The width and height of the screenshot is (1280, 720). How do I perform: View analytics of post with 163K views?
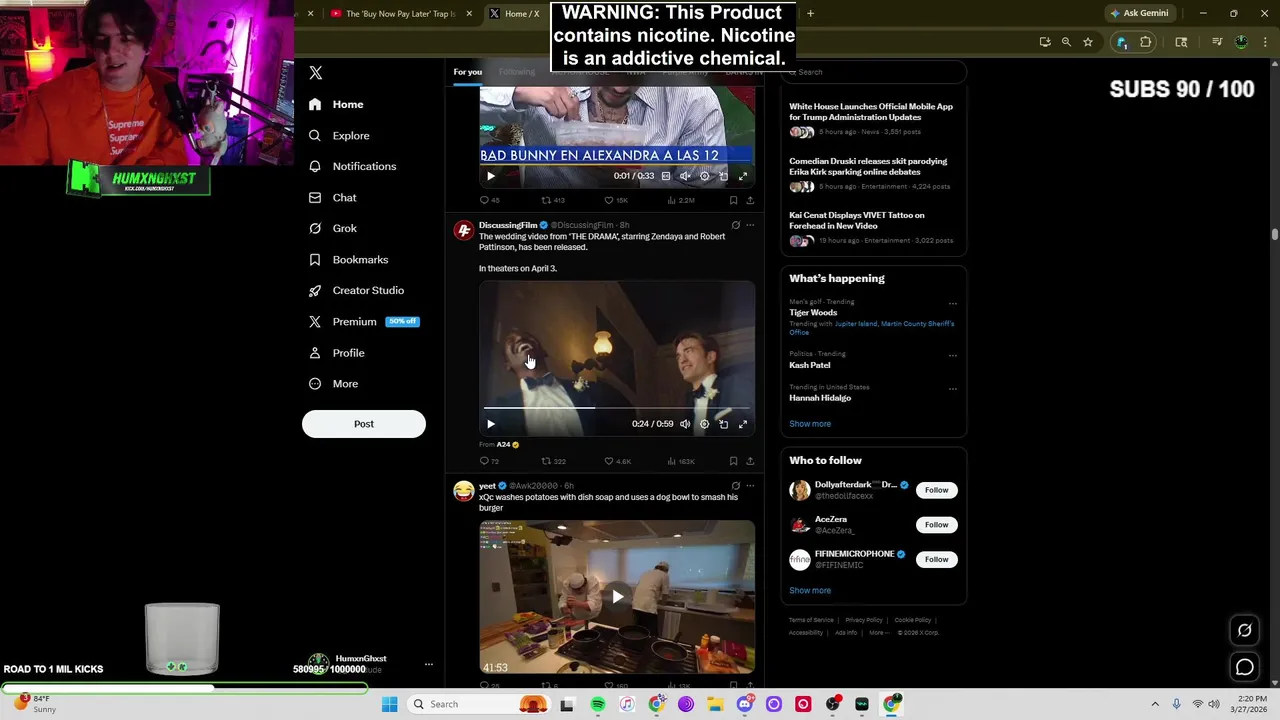(x=680, y=461)
